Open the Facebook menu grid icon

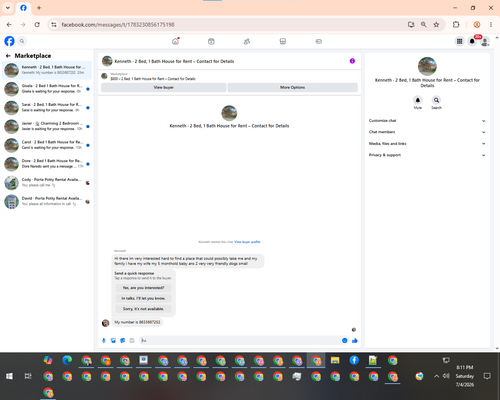click(x=459, y=41)
